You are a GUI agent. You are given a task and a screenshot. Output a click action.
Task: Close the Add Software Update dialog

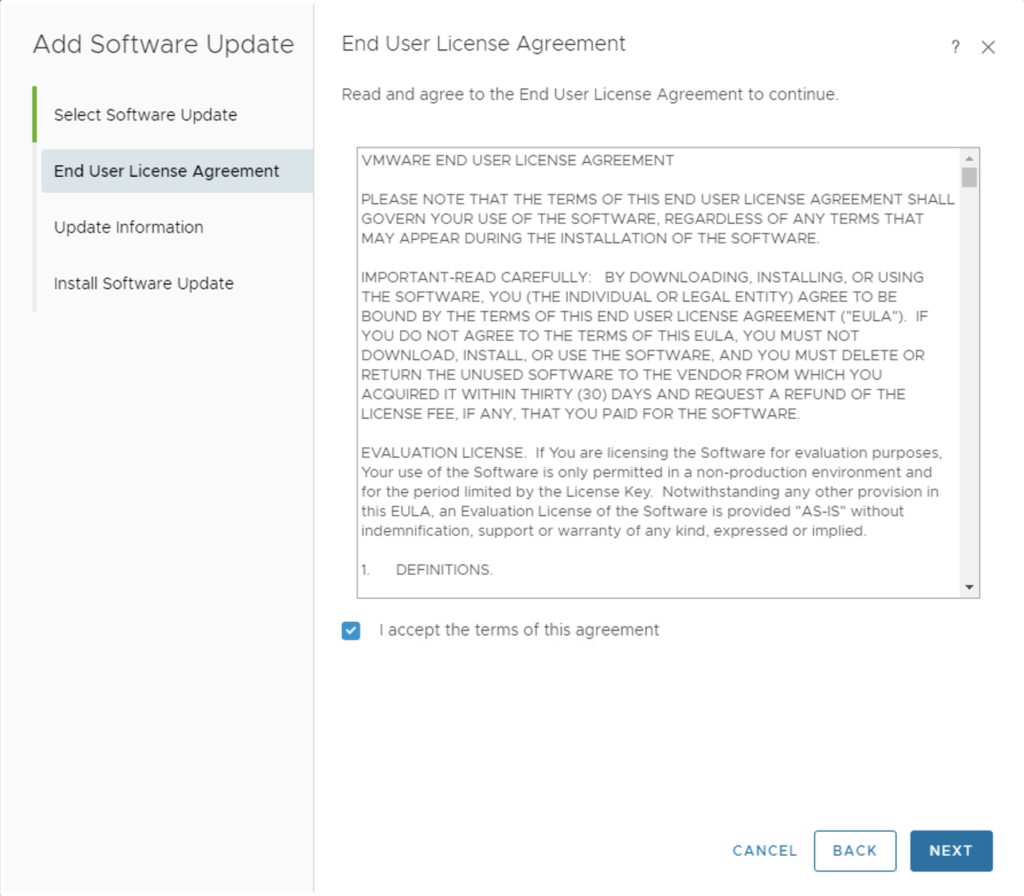(x=988, y=47)
